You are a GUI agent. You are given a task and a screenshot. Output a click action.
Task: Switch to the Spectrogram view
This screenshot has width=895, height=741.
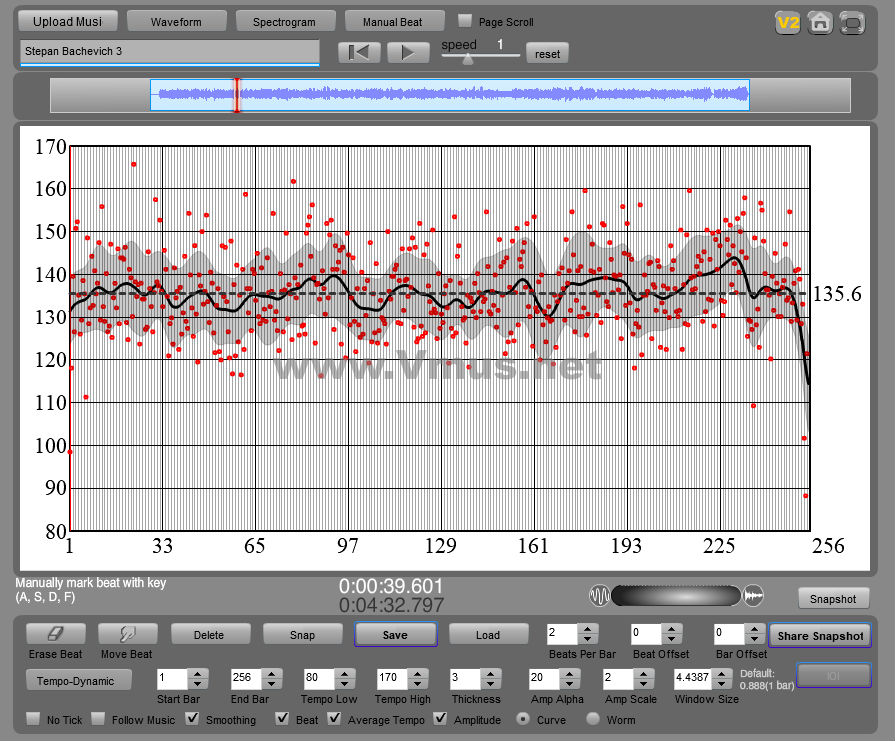coord(284,22)
